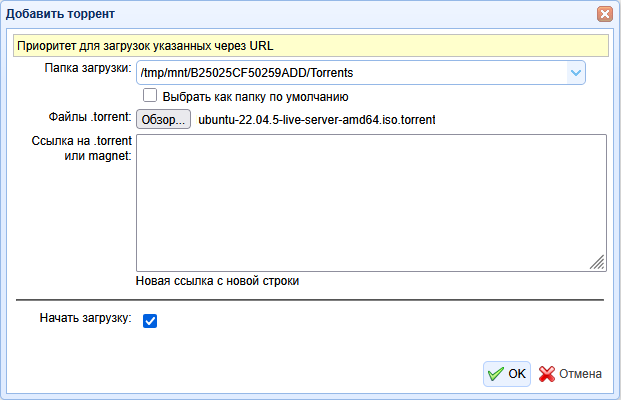621x400 pixels.
Task: Click the red cross icon beside Отмена
Action: [547, 374]
